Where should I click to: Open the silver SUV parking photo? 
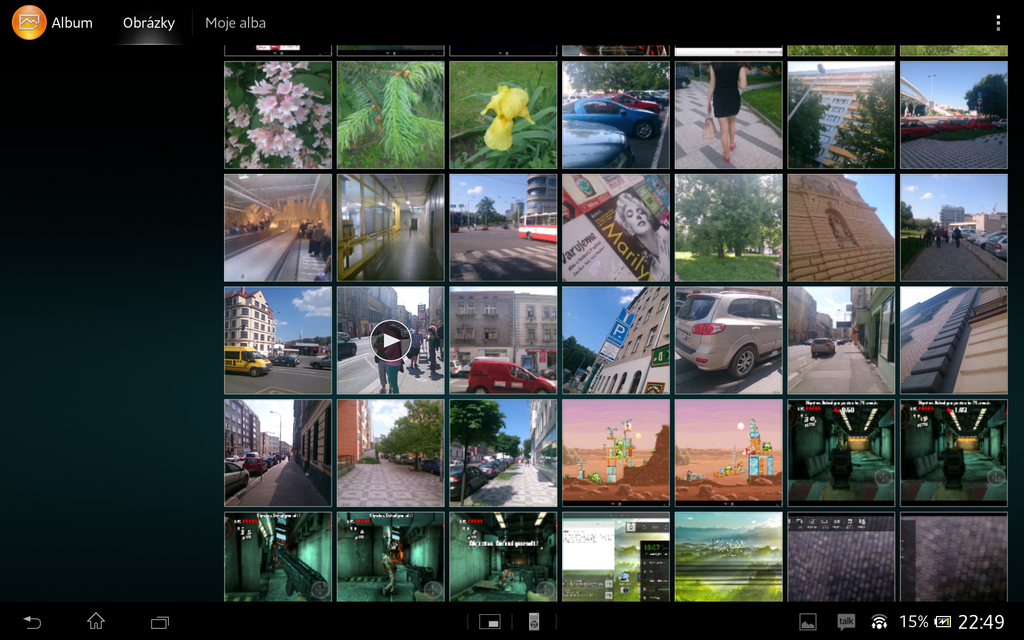click(x=727, y=340)
